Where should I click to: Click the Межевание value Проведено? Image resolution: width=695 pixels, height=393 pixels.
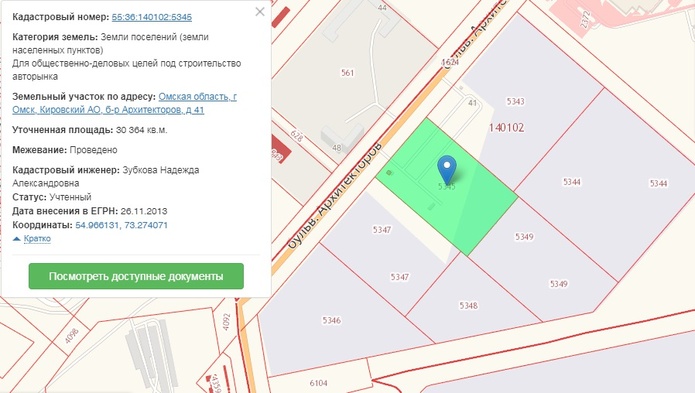coord(93,150)
